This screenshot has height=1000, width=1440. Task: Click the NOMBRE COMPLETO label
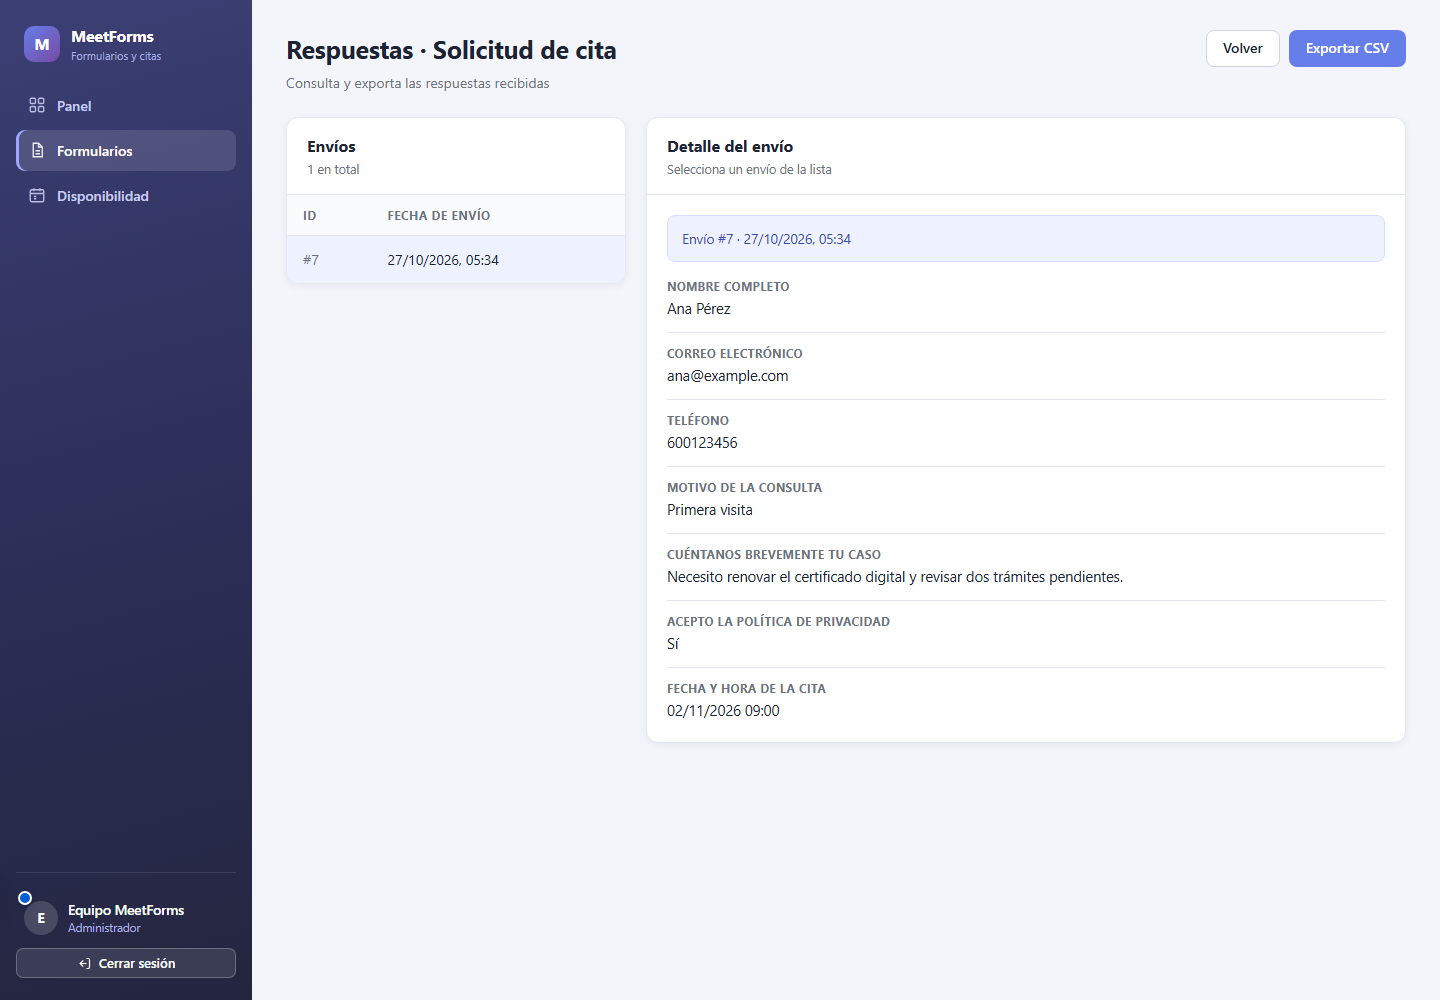click(x=728, y=287)
